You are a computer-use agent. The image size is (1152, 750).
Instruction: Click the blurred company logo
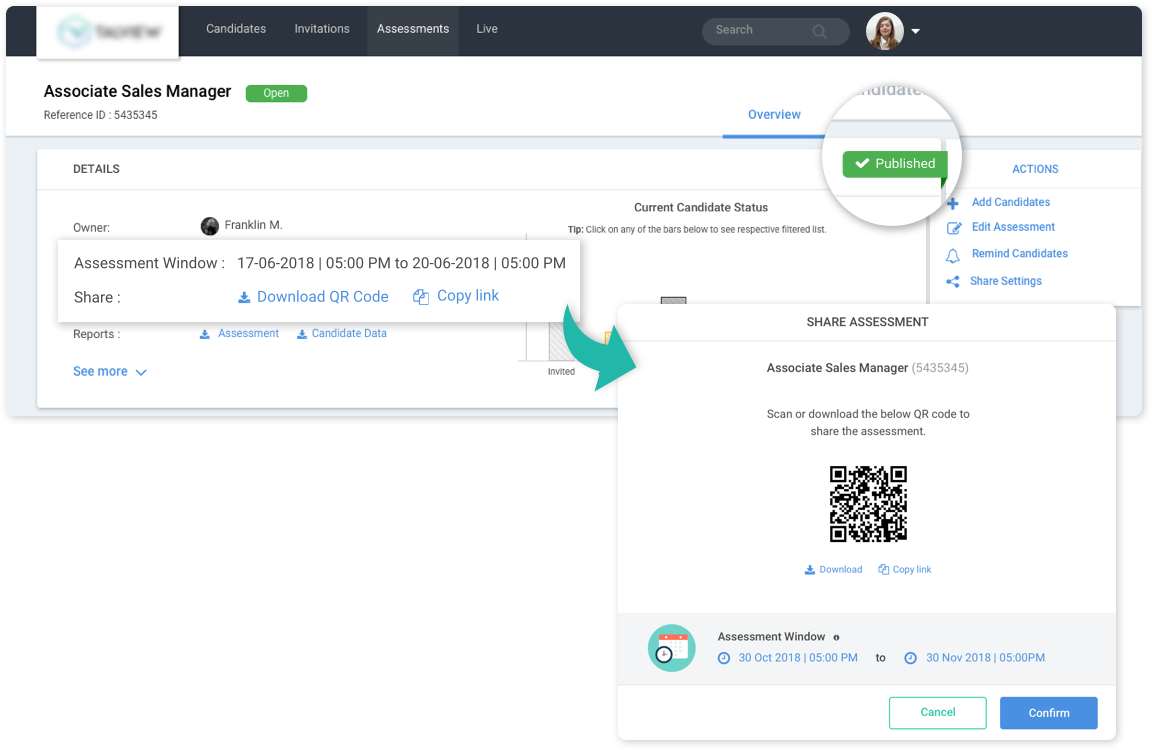[x=107, y=32]
